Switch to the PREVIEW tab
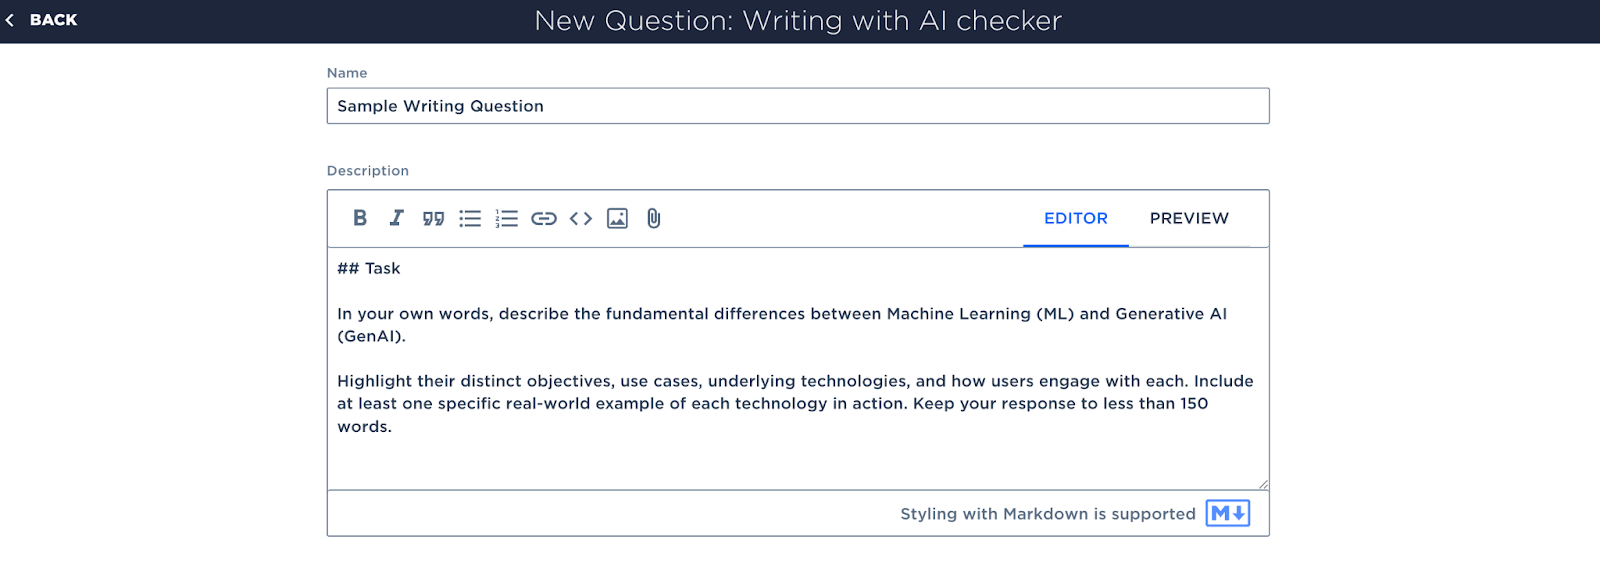 (1189, 218)
